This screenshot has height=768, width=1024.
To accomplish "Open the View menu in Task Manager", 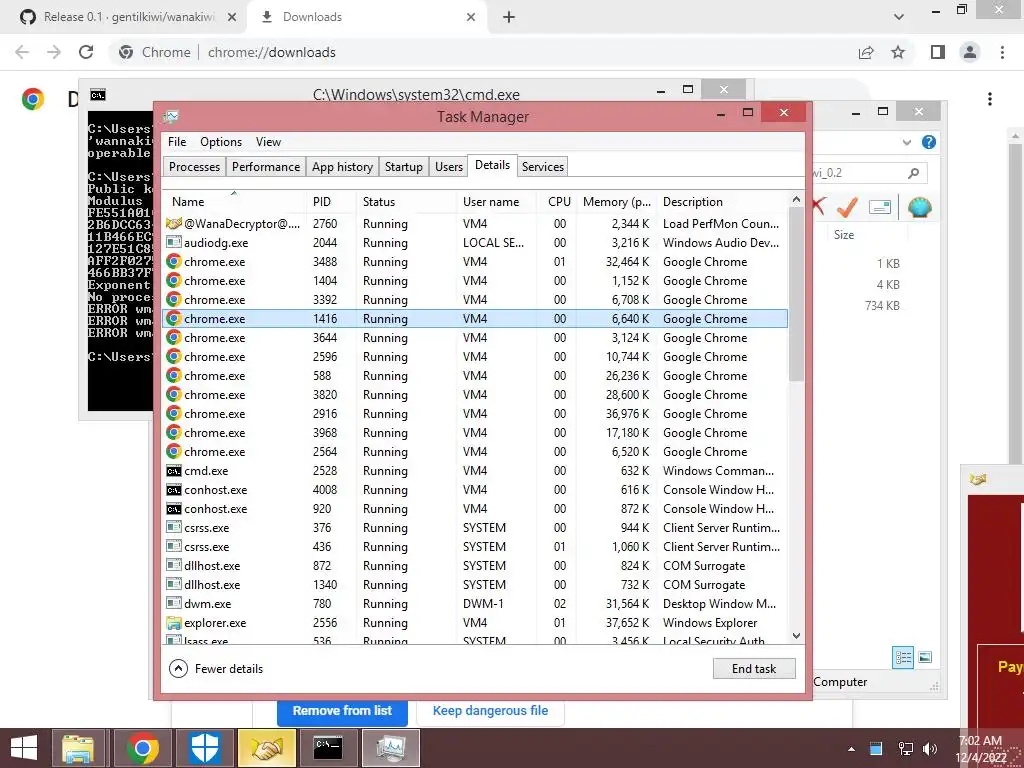I will [x=268, y=142].
